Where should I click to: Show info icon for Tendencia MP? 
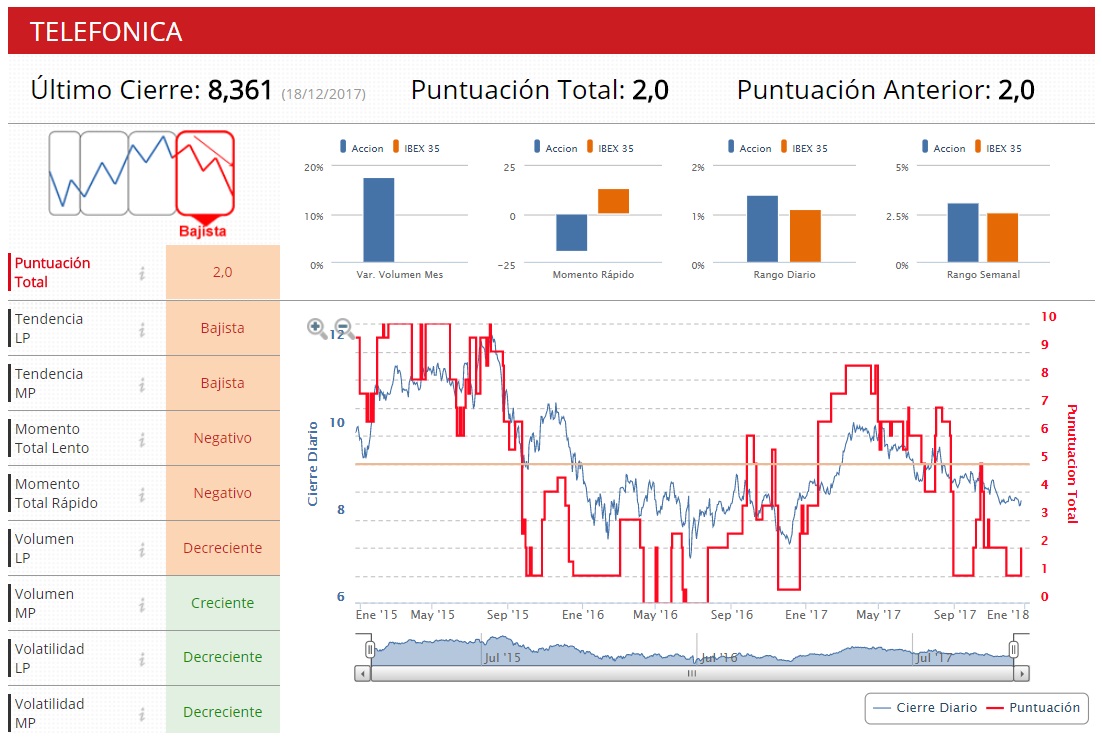click(x=142, y=384)
